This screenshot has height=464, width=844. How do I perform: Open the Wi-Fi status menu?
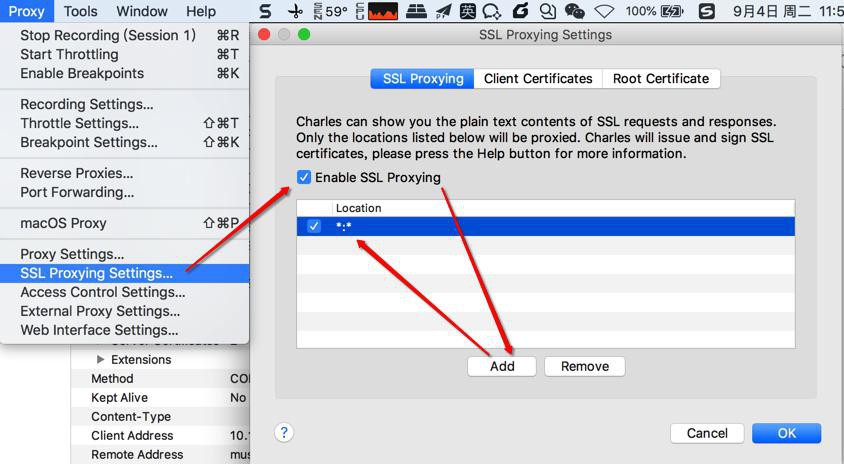[604, 11]
